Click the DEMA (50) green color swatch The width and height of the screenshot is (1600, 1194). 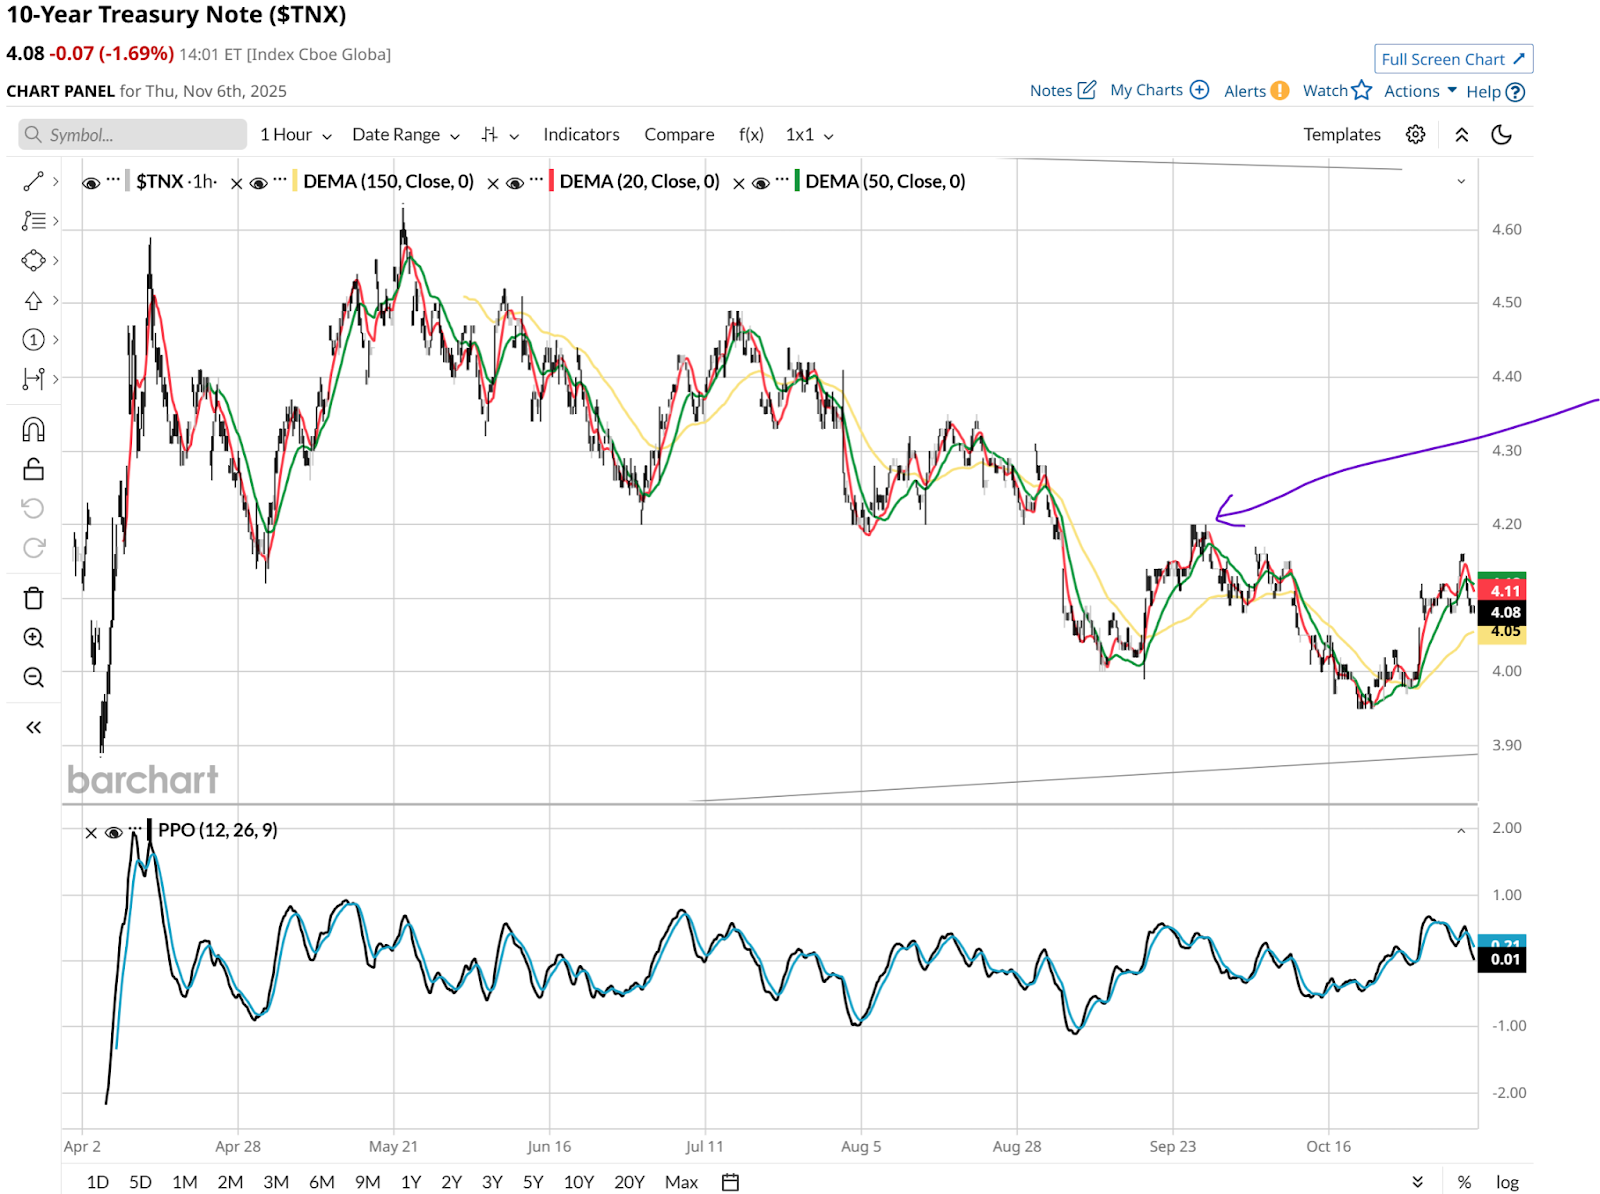tap(797, 181)
